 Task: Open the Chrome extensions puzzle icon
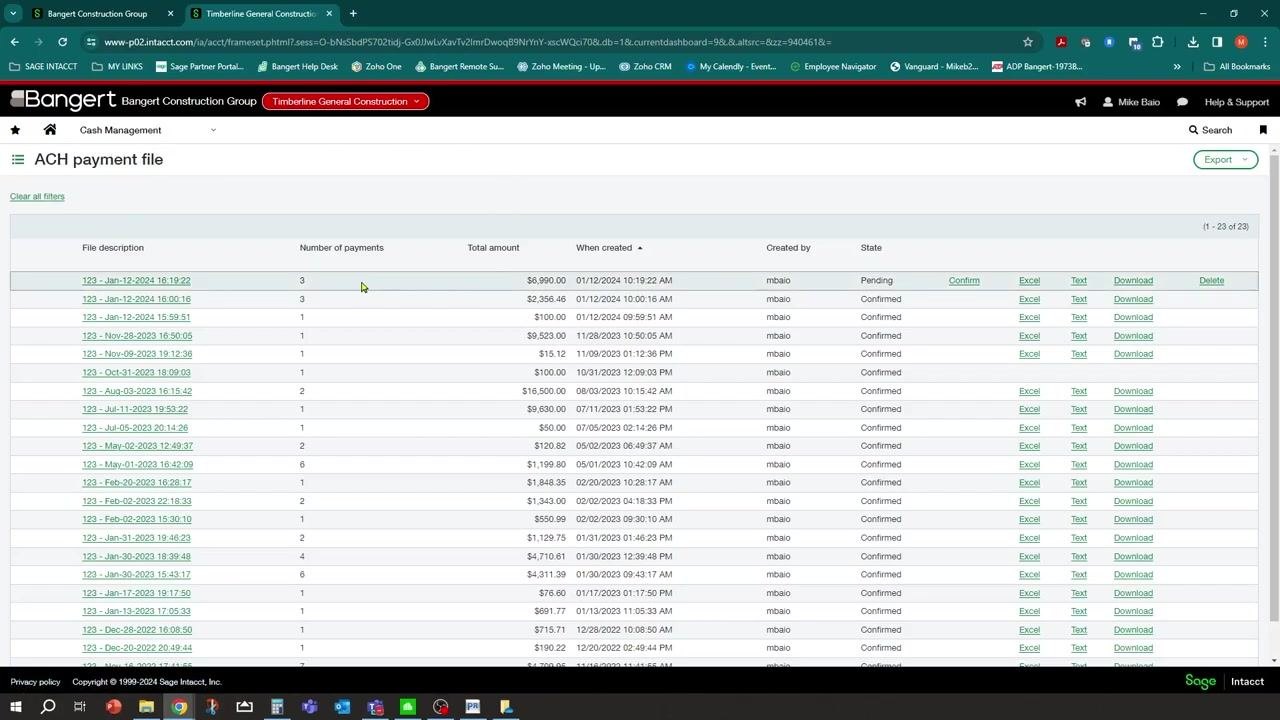click(x=1157, y=42)
